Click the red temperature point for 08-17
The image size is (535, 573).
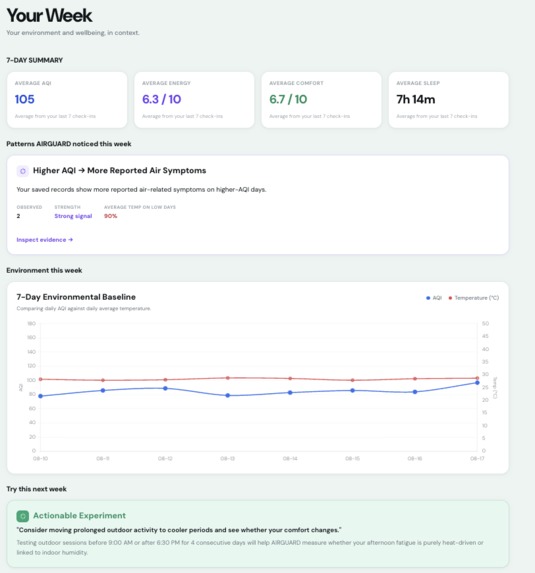coord(477,378)
